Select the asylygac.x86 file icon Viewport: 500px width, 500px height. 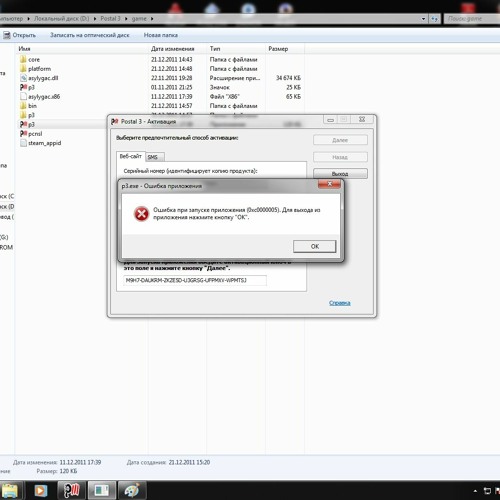[x=23, y=97]
